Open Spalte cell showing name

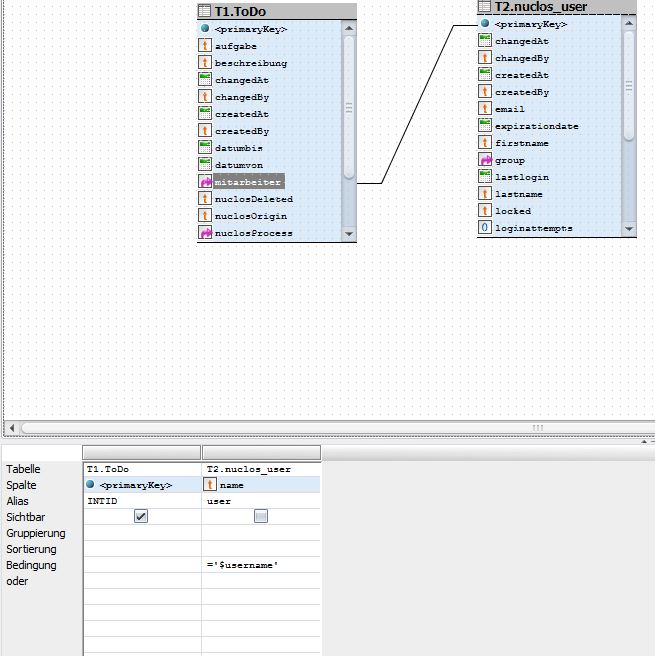coord(261,485)
